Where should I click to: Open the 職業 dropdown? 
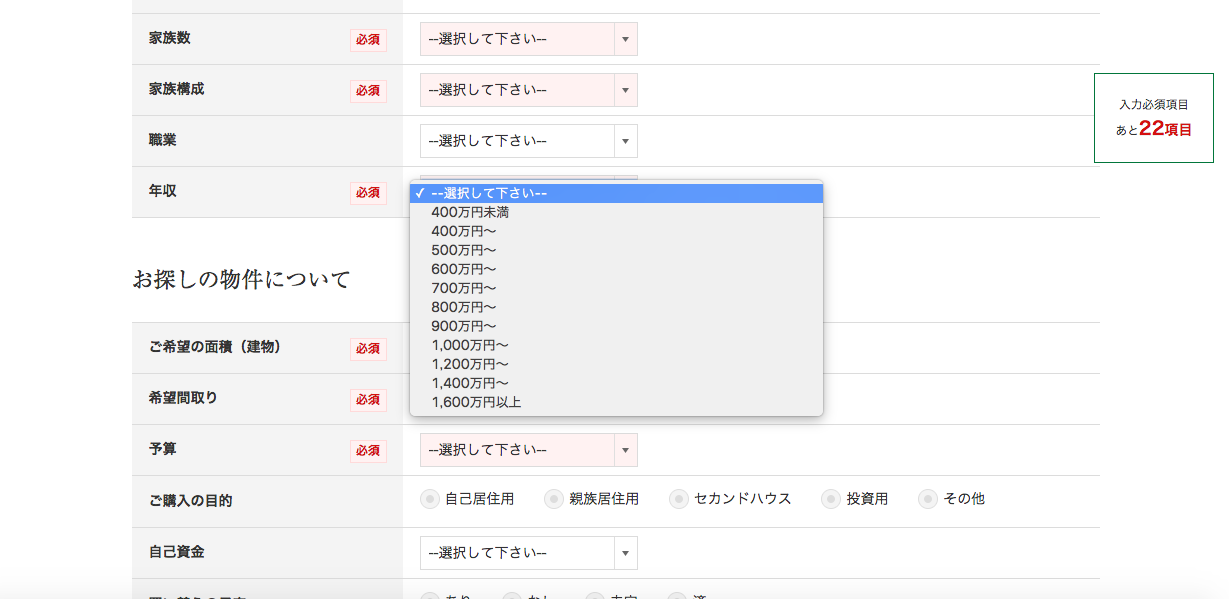click(x=528, y=141)
